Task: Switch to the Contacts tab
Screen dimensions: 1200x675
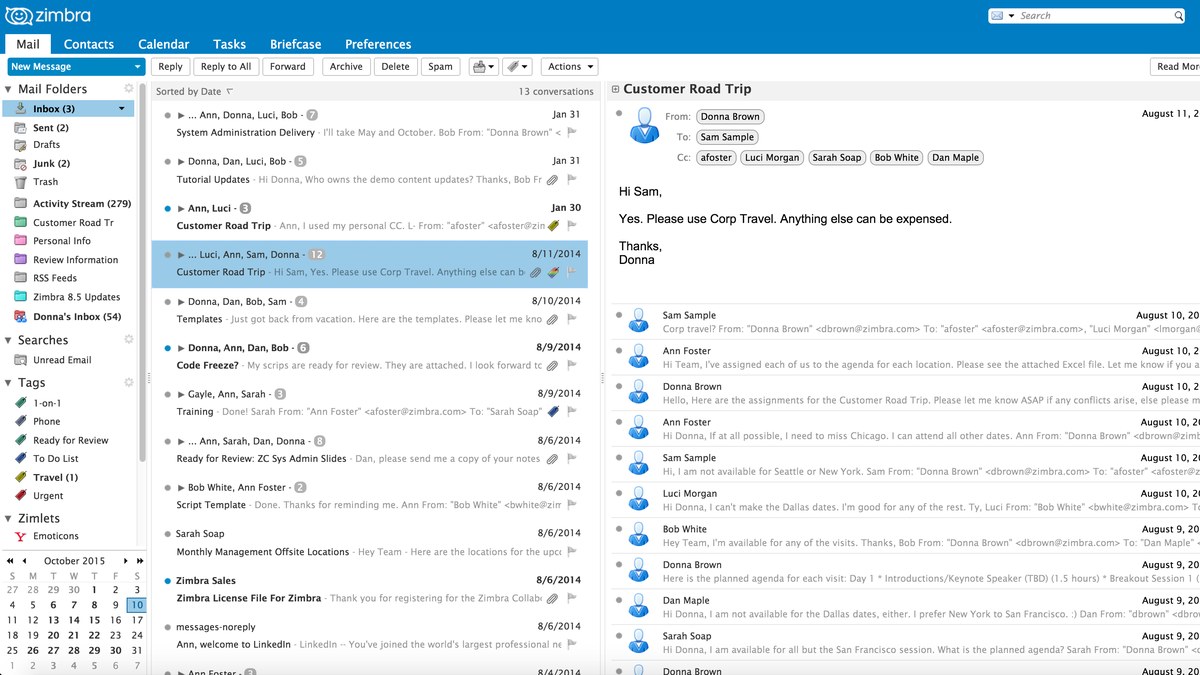Action: click(89, 44)
